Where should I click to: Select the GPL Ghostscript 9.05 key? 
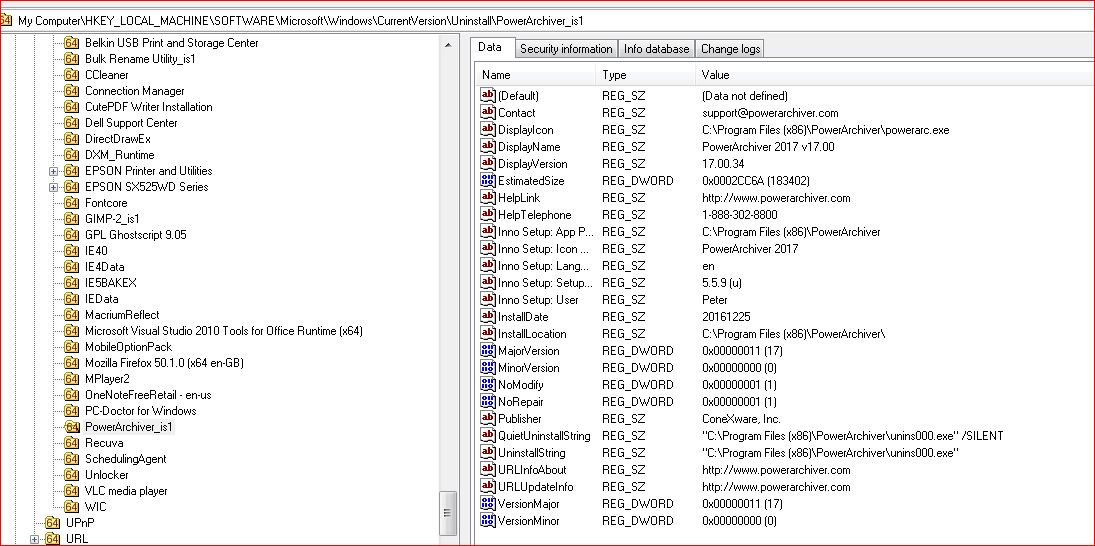coord(136,235)
